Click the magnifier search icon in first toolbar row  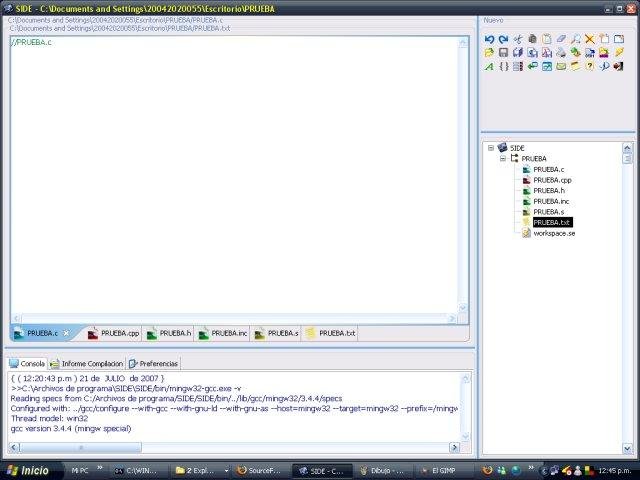pos(576,39)
